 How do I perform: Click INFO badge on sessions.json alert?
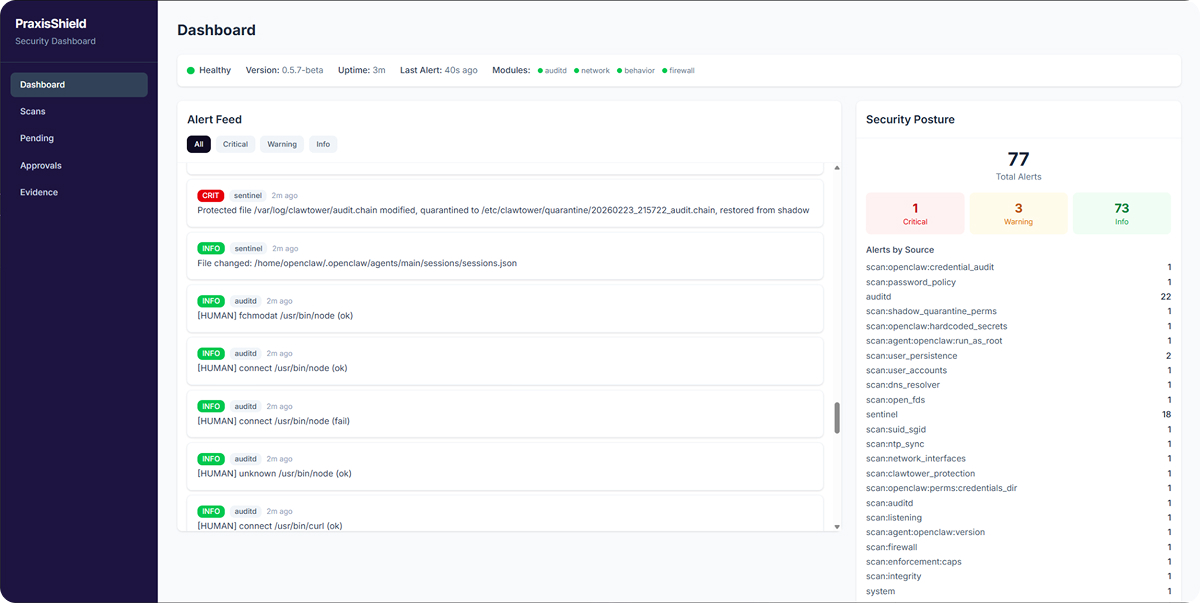(211, 248)
